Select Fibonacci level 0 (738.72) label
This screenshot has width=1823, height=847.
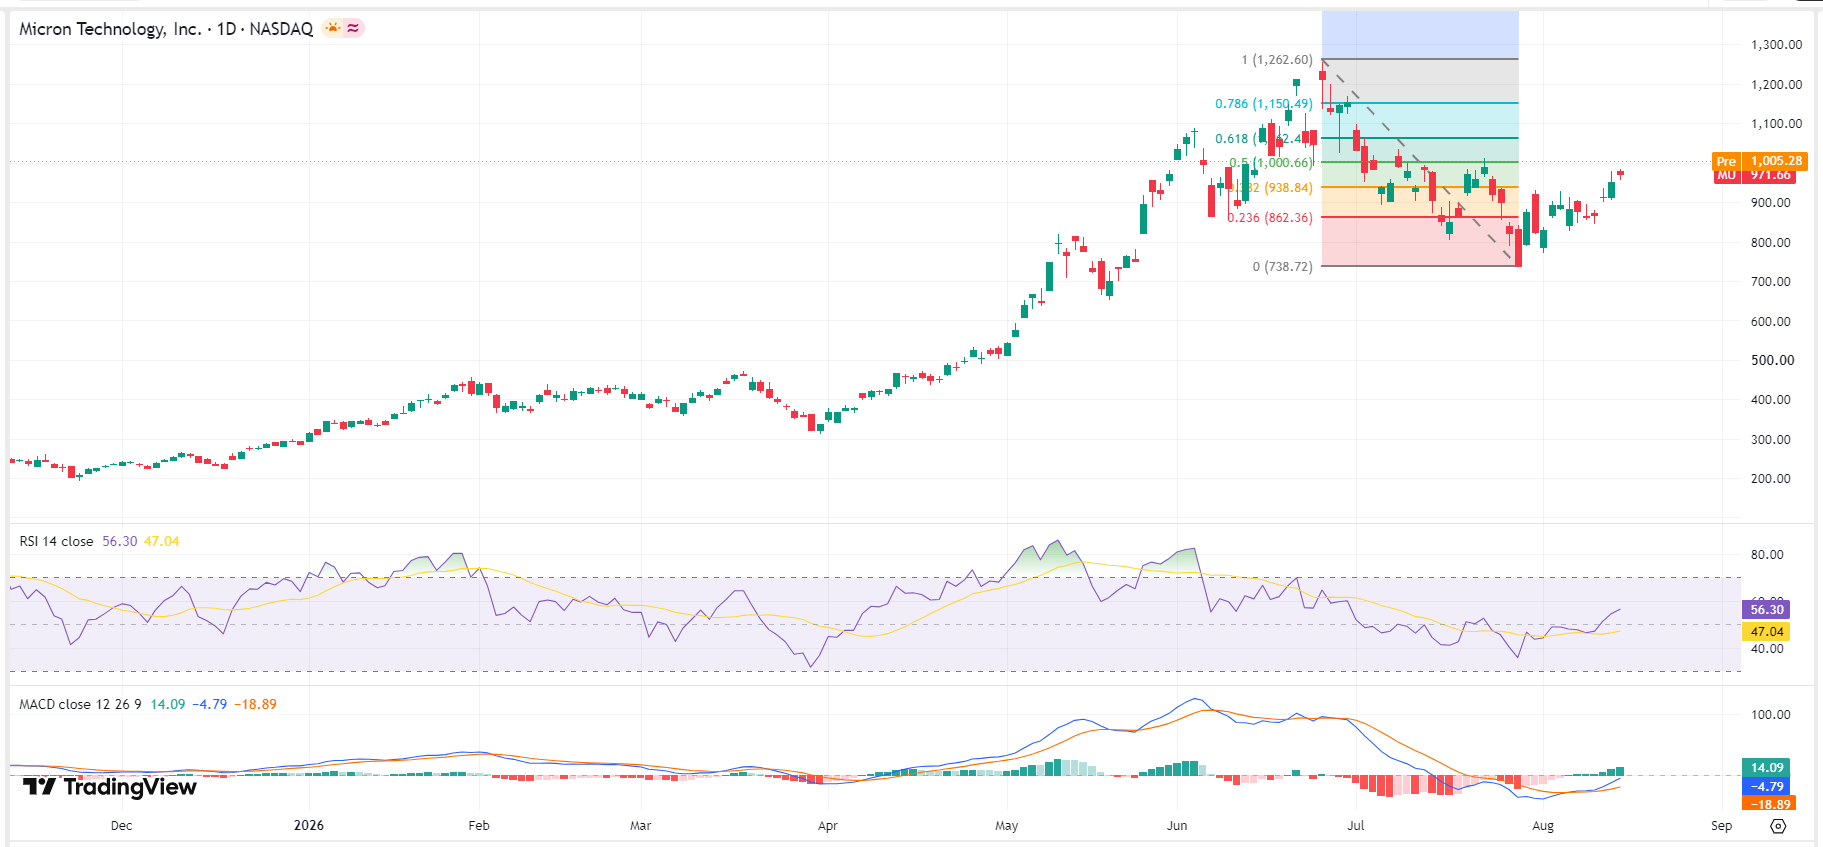[x=1282, y=267]
